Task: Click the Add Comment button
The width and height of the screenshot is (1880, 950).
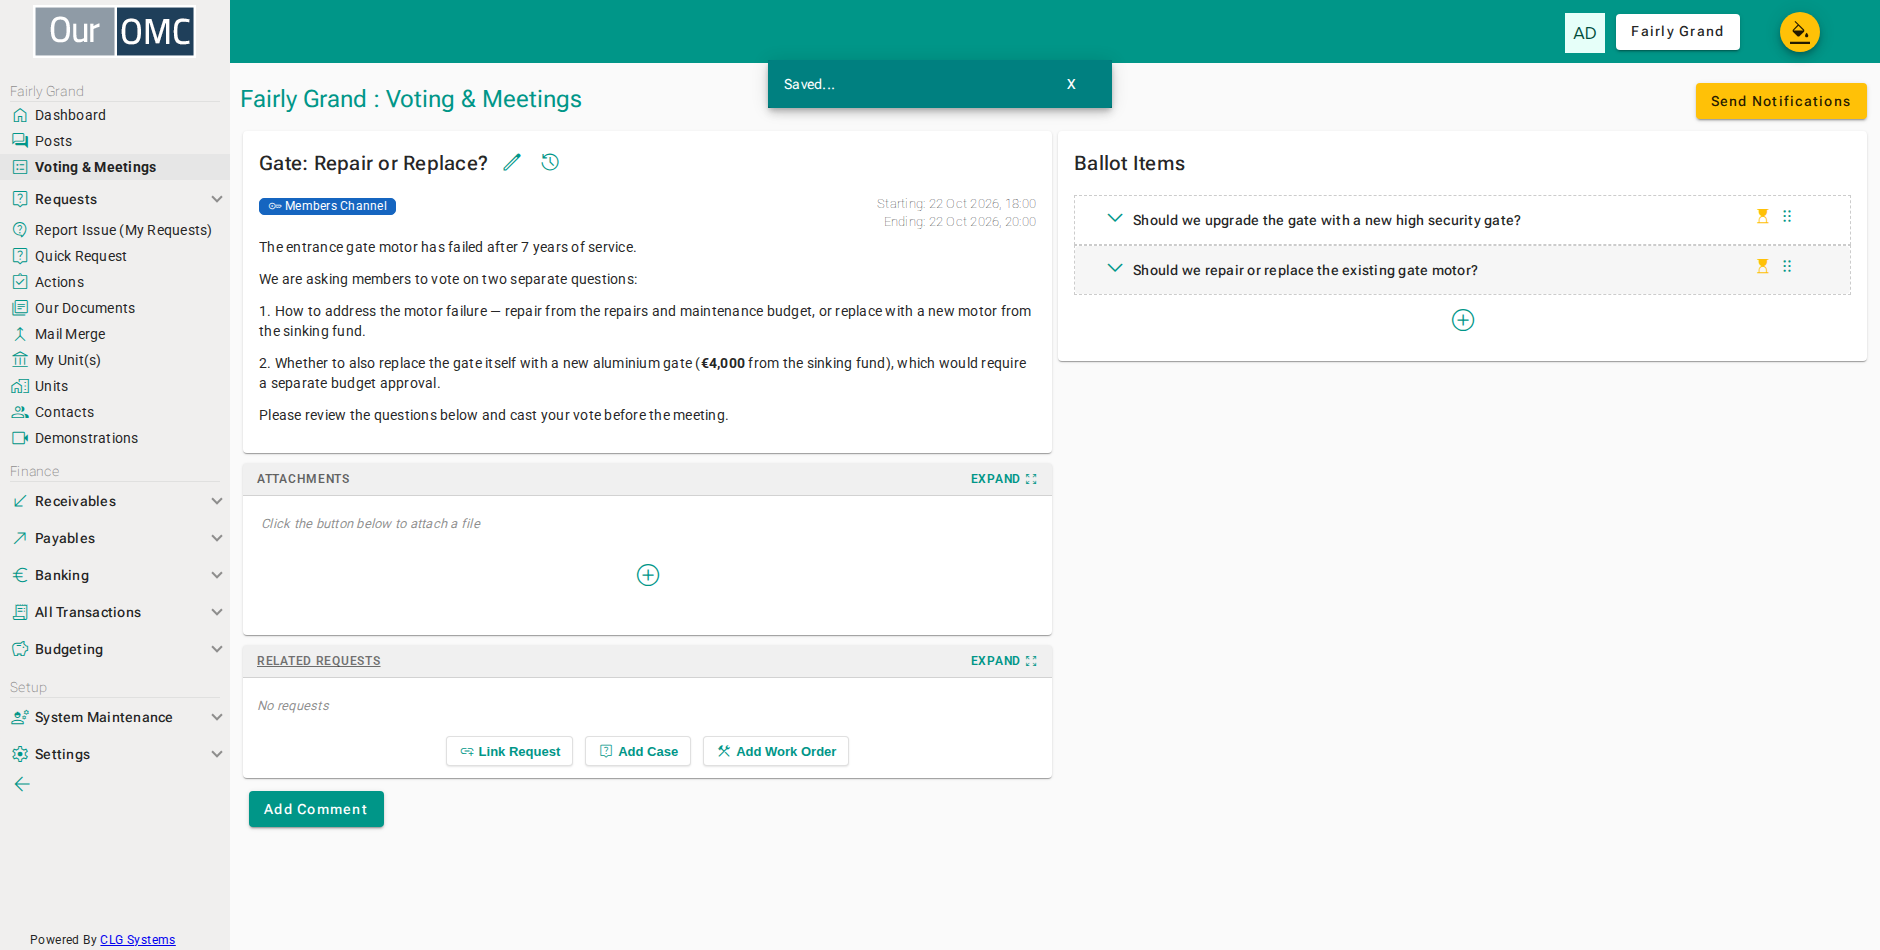Action: pos(316,809)
